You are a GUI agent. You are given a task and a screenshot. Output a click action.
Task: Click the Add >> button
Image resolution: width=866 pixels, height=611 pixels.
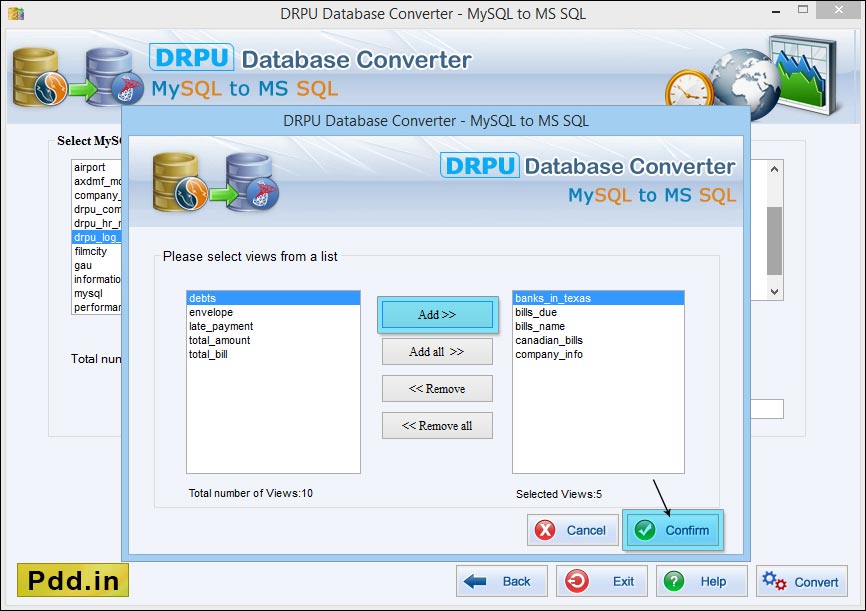click(436, 314)
